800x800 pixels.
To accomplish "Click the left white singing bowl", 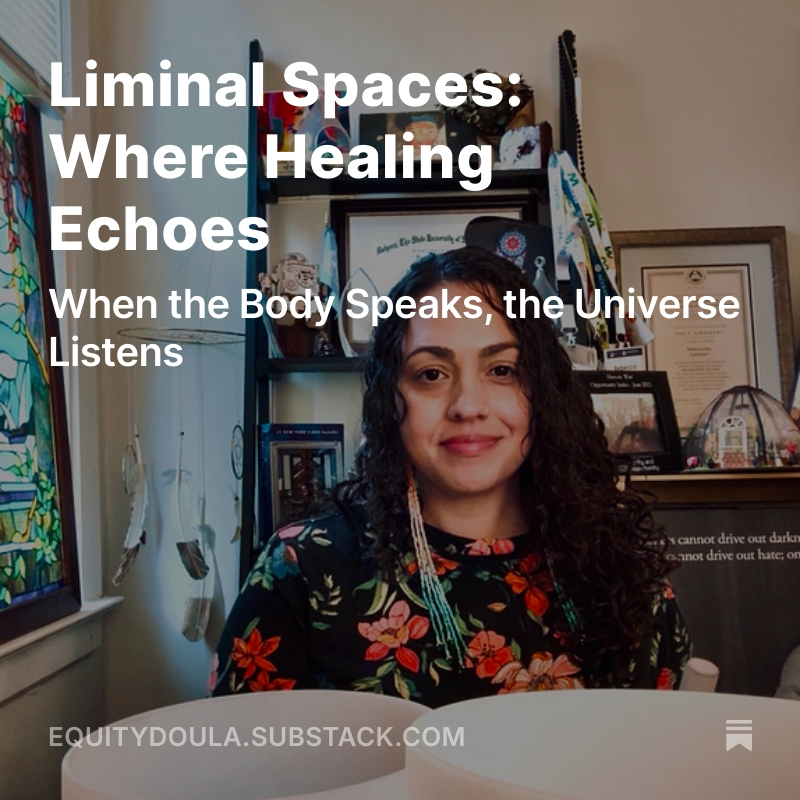I will [245, 747].
